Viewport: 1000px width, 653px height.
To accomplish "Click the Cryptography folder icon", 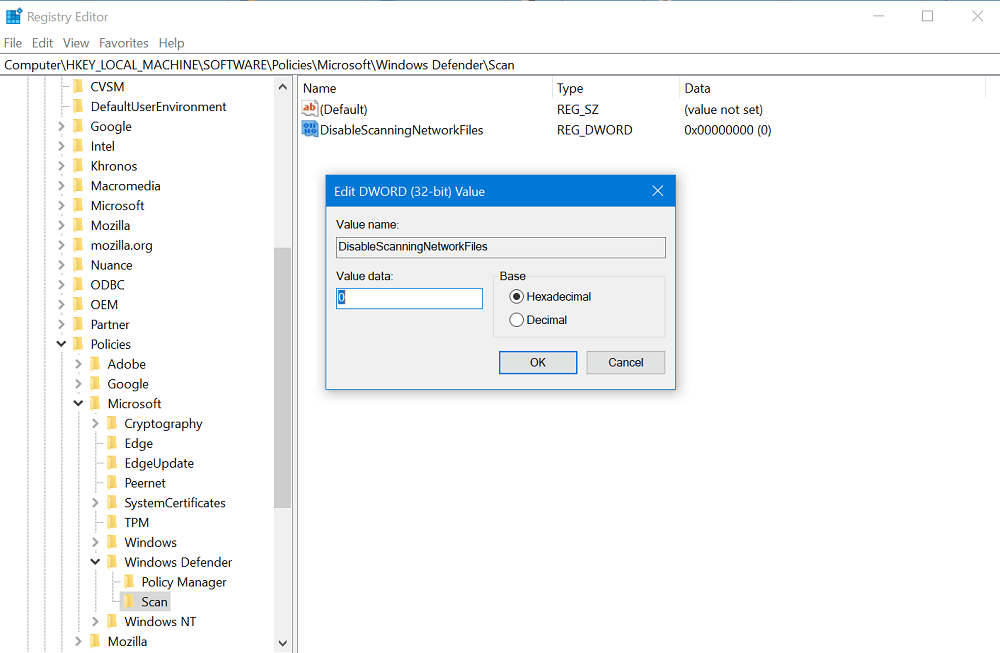I will click(112, 423).
